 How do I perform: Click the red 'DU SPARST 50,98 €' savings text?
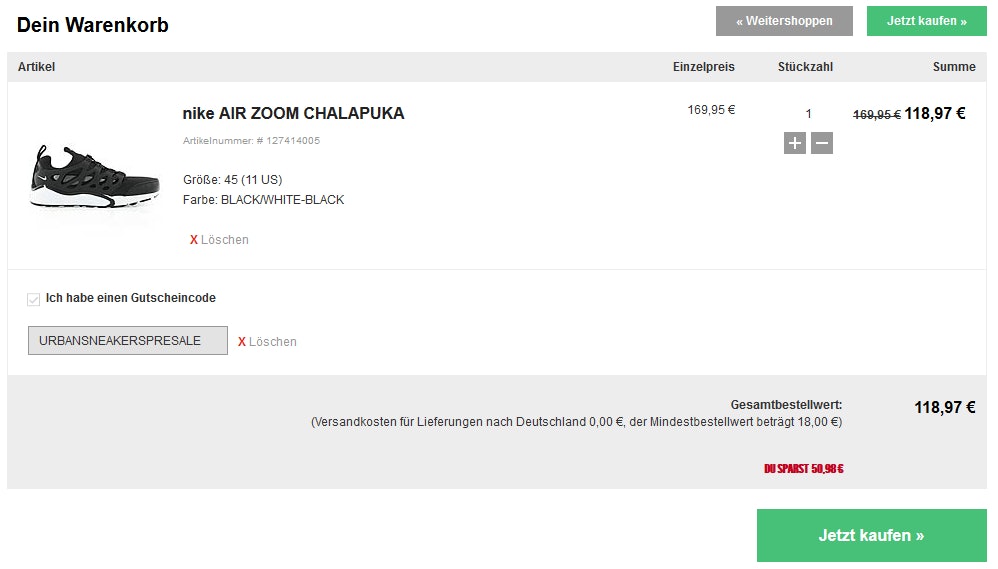coord(803,469)
